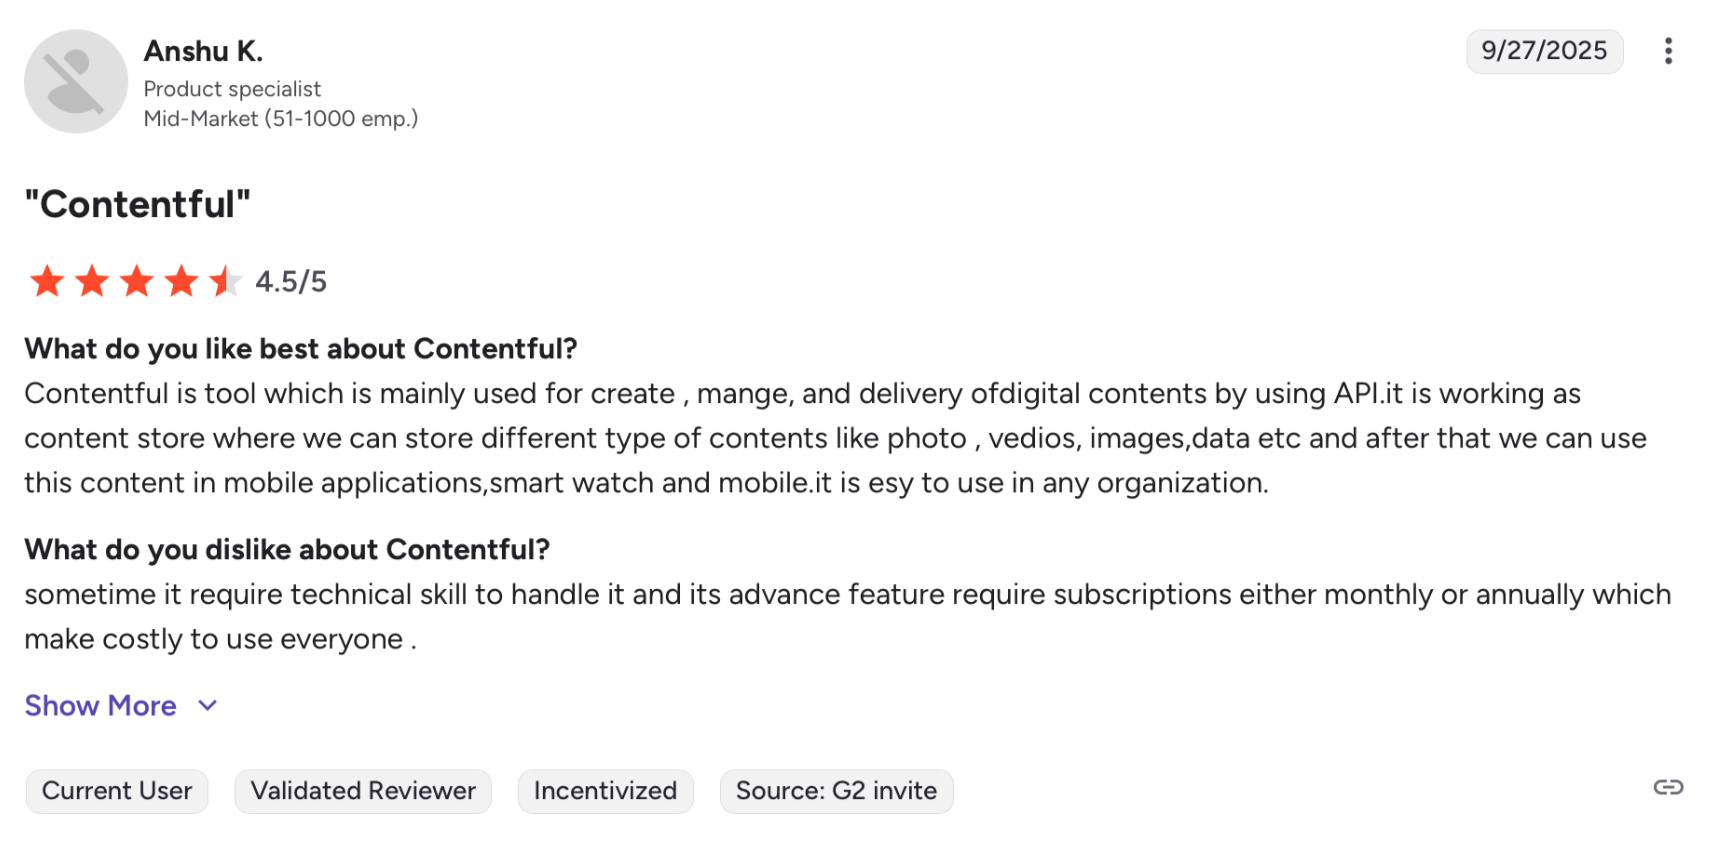Image resolution: width=1734 pixels, height=842 pixels.
Task: Click the "Contentful" review title
Action: click(x=138, y=205)
